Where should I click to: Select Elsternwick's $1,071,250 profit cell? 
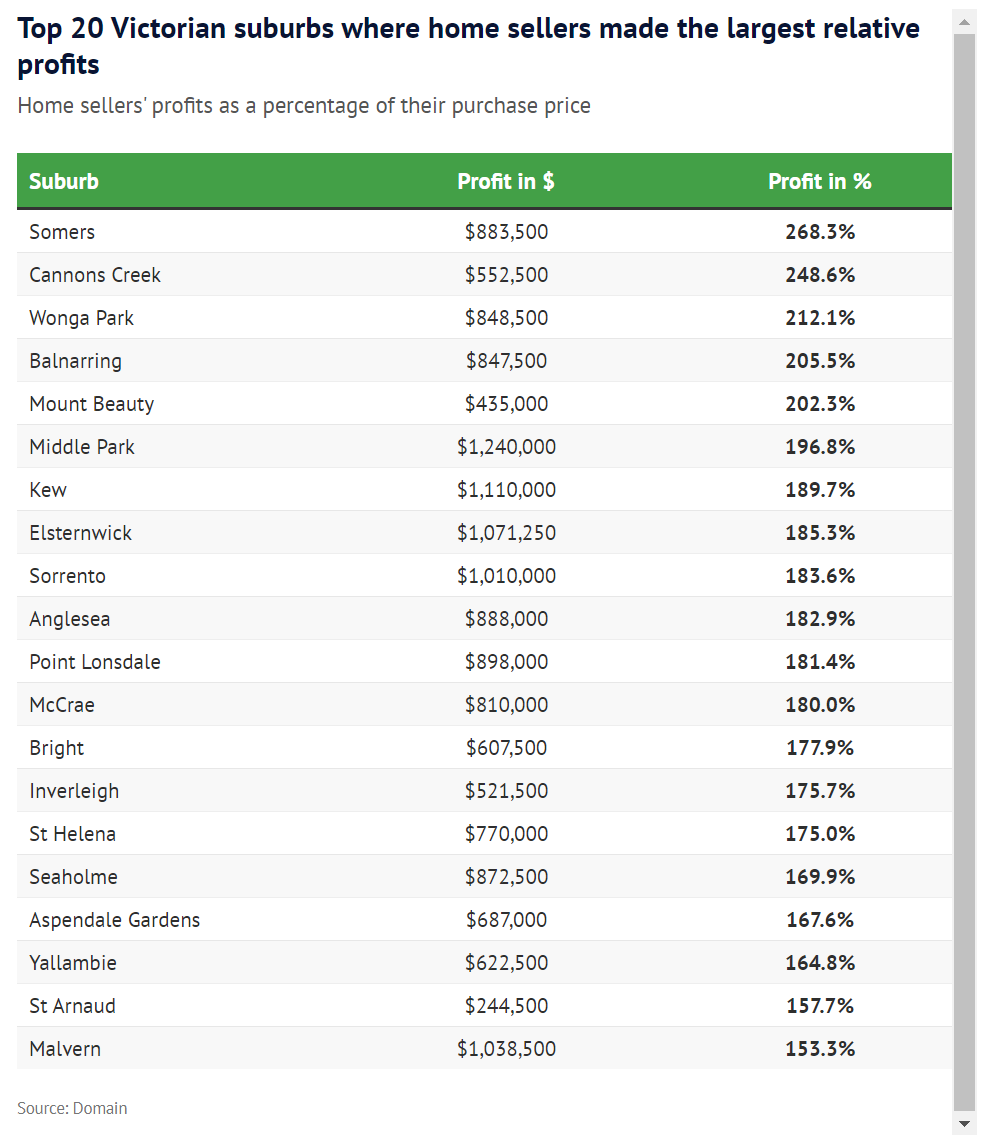click(x=506, y=533)
